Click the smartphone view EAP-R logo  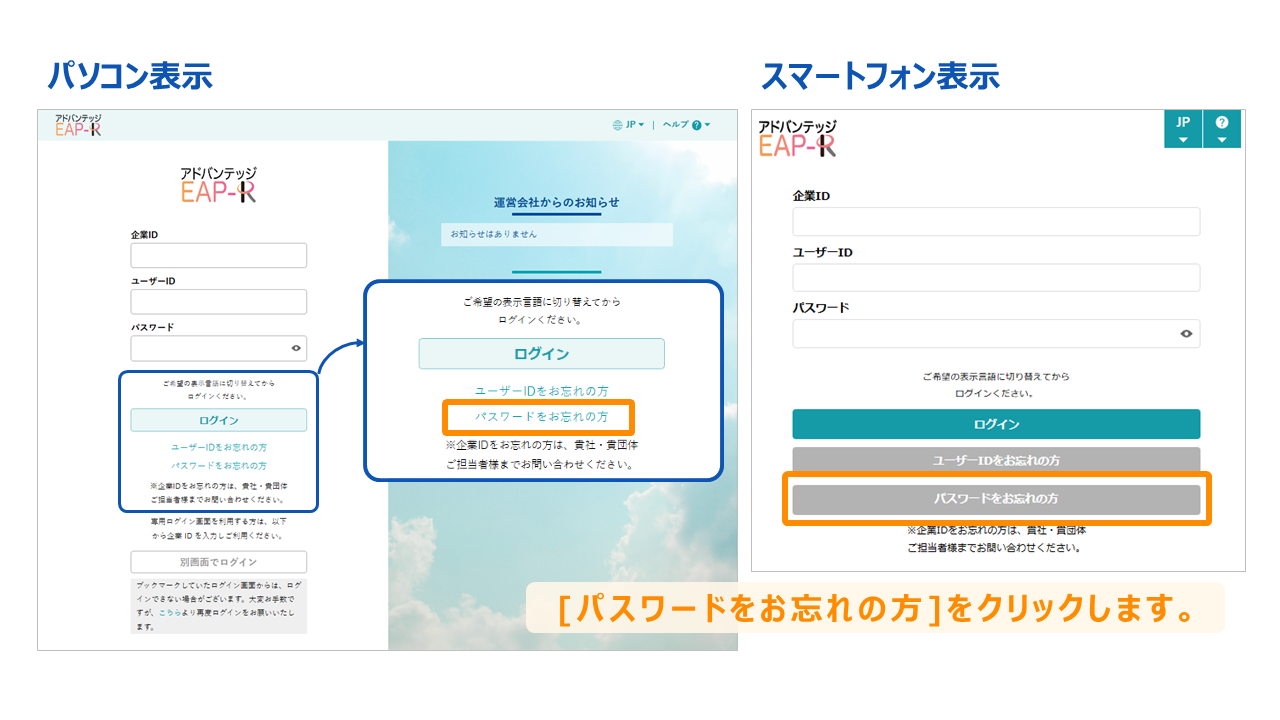pyautogui.click(x=797, y=138)
